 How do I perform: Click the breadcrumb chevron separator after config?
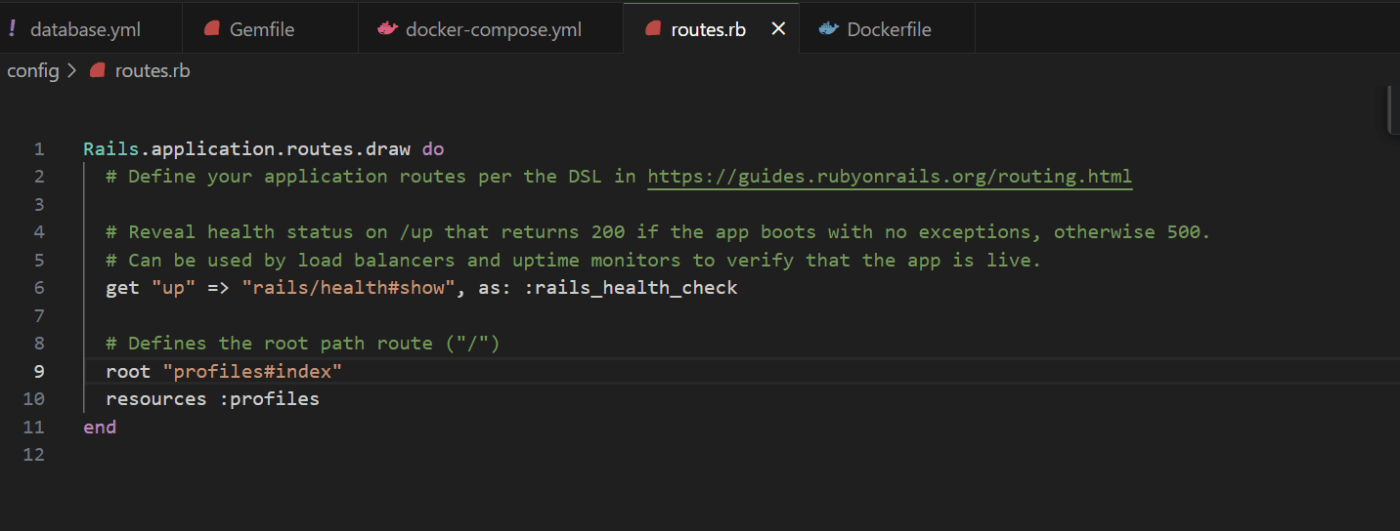(72, 71)
